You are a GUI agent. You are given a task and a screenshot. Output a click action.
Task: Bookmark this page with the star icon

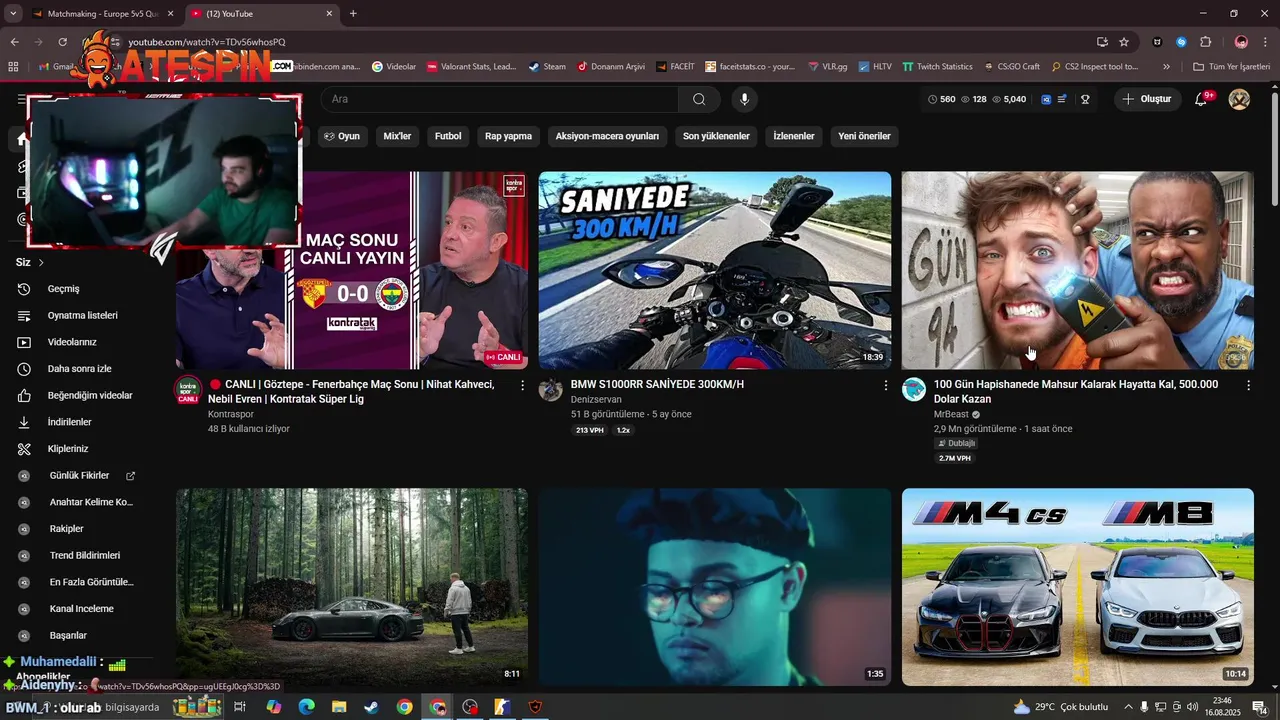click(1124, 42)
